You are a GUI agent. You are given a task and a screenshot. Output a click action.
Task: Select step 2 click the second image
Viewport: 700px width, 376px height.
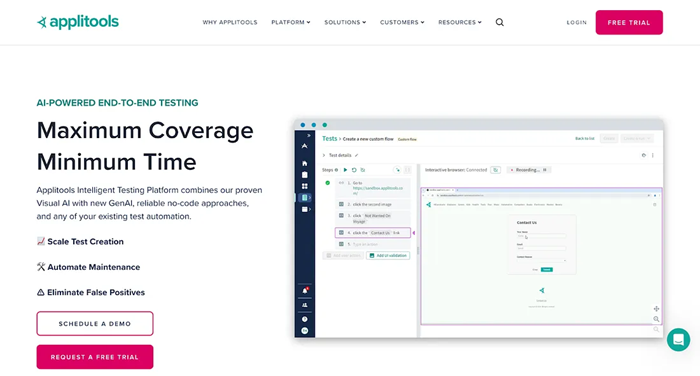click(x=373, y=204)
